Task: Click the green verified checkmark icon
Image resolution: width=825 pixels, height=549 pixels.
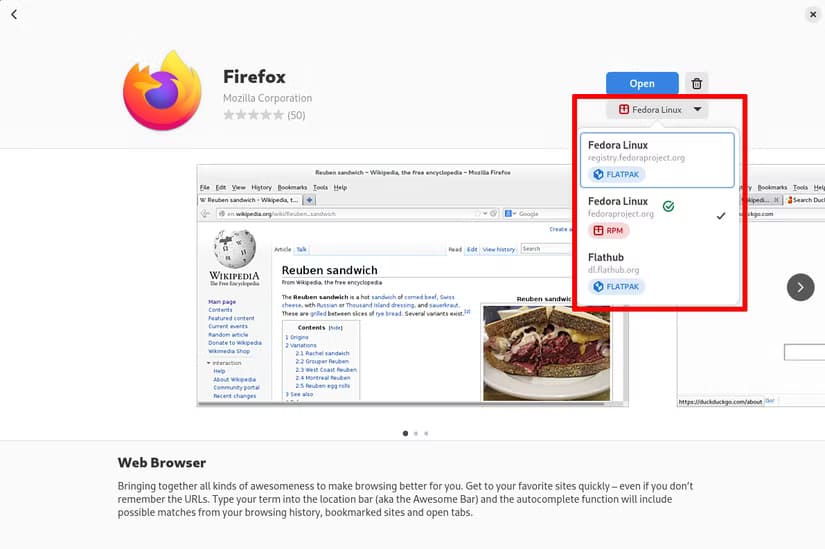Action: pos(668,206)
